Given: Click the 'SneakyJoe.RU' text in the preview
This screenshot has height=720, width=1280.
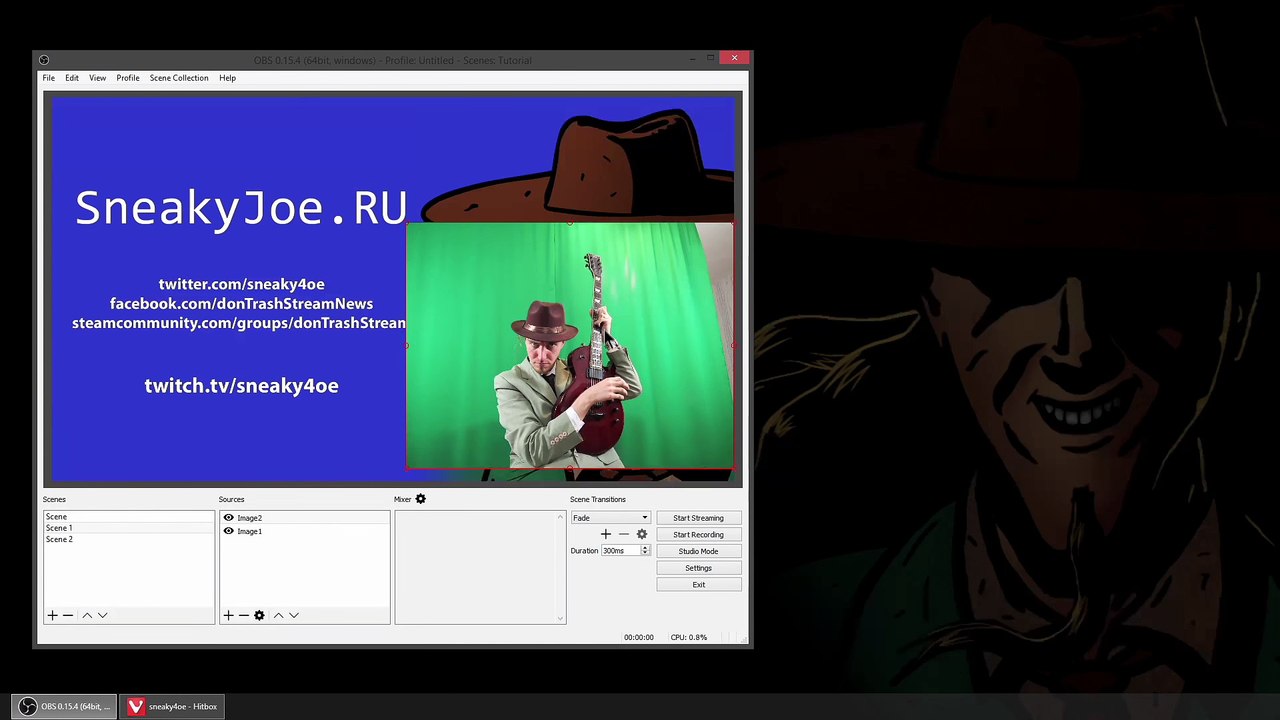Looking at the screenshot, I should click(x=241, y=208).
